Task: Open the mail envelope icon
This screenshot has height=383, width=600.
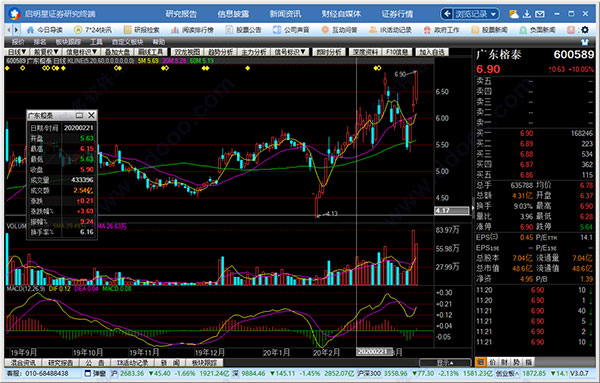Action: point(540,14)
